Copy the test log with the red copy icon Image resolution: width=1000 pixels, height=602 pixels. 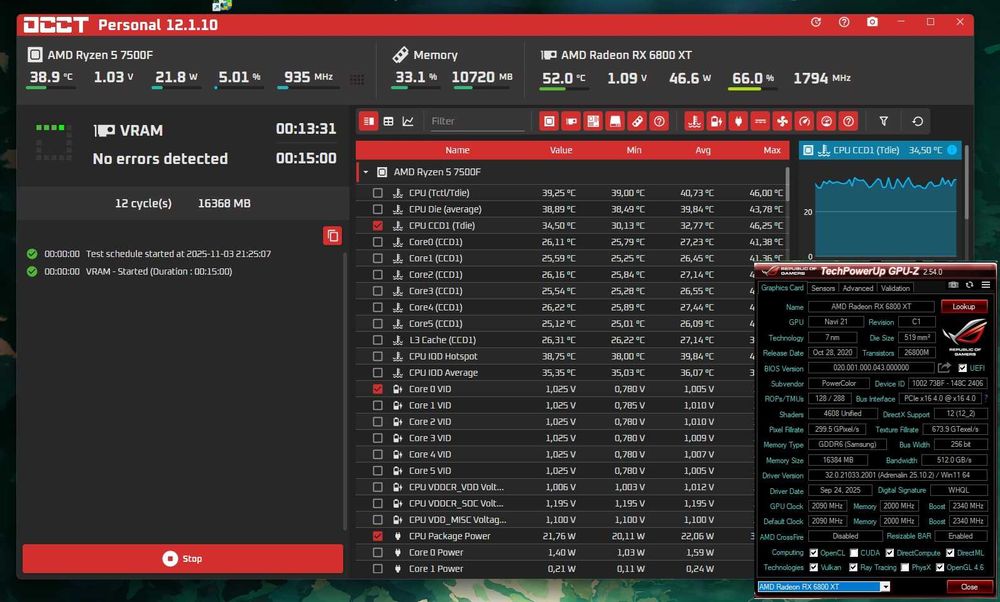[333, 236]
